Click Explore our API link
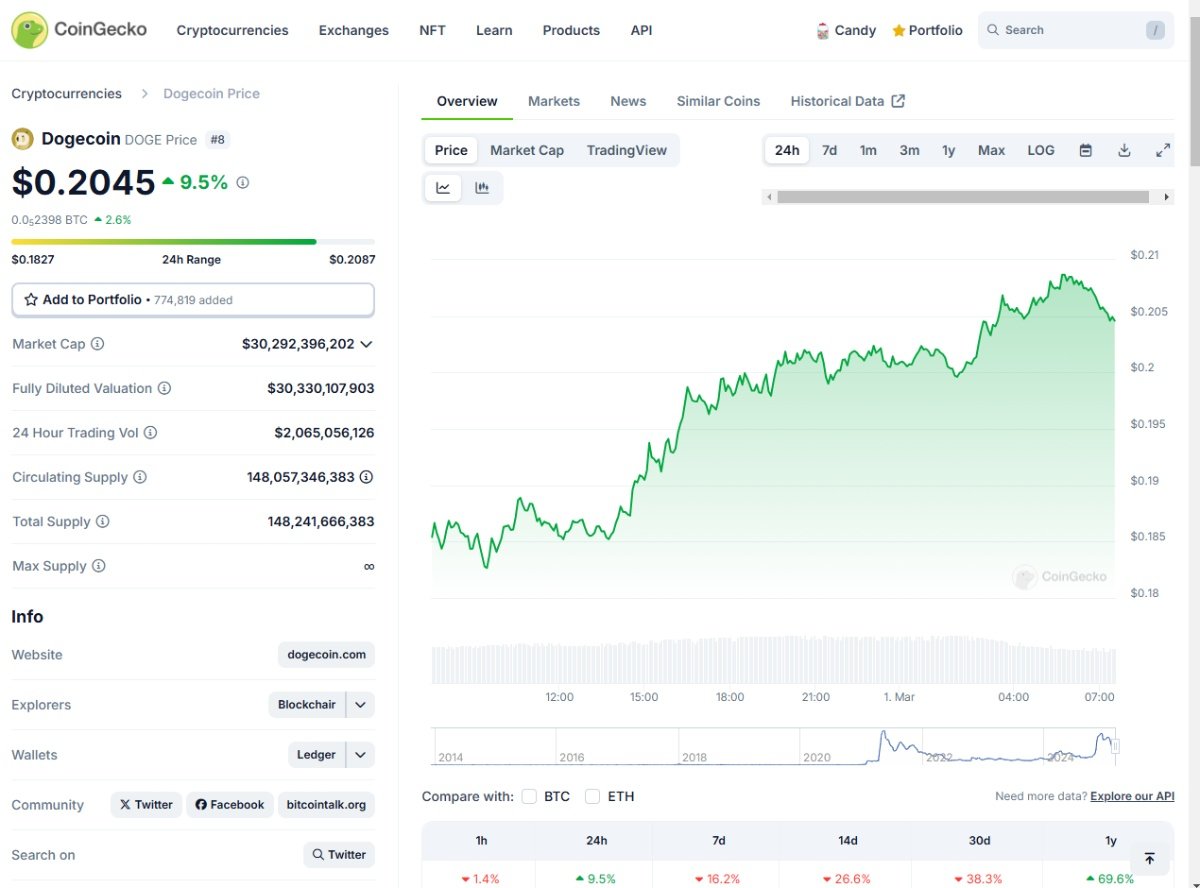The image size is (1200, 888). point(1132,796)
